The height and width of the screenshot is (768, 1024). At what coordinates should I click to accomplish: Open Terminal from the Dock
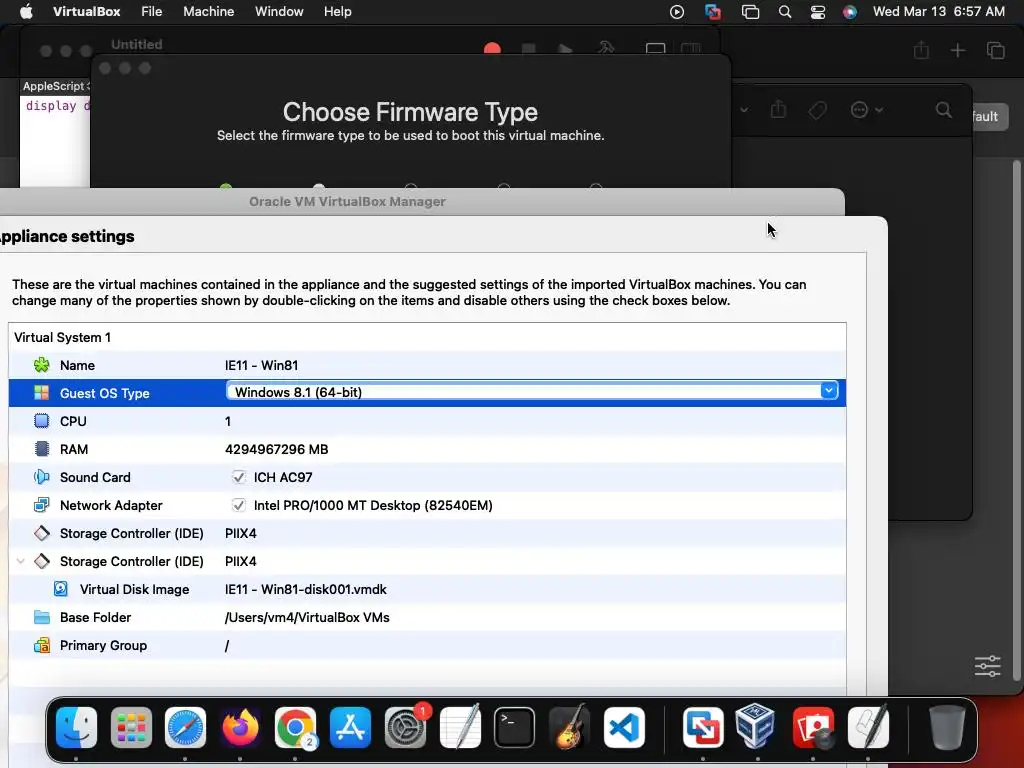click(x=514, y=727)
